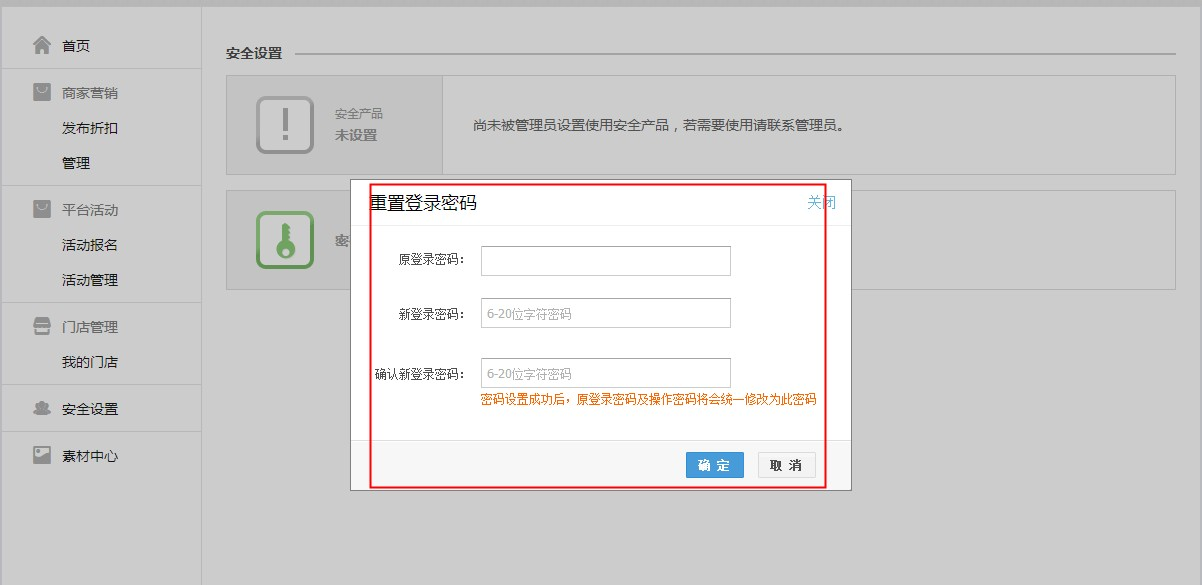Go to 活动报名 in the sidebar
Screen dimensions: 1202x585
(90, 245)
